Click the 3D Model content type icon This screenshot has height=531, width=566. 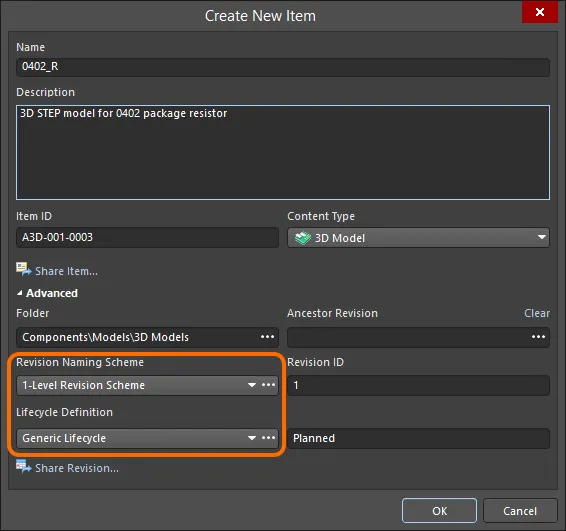(x=302, y=238)
